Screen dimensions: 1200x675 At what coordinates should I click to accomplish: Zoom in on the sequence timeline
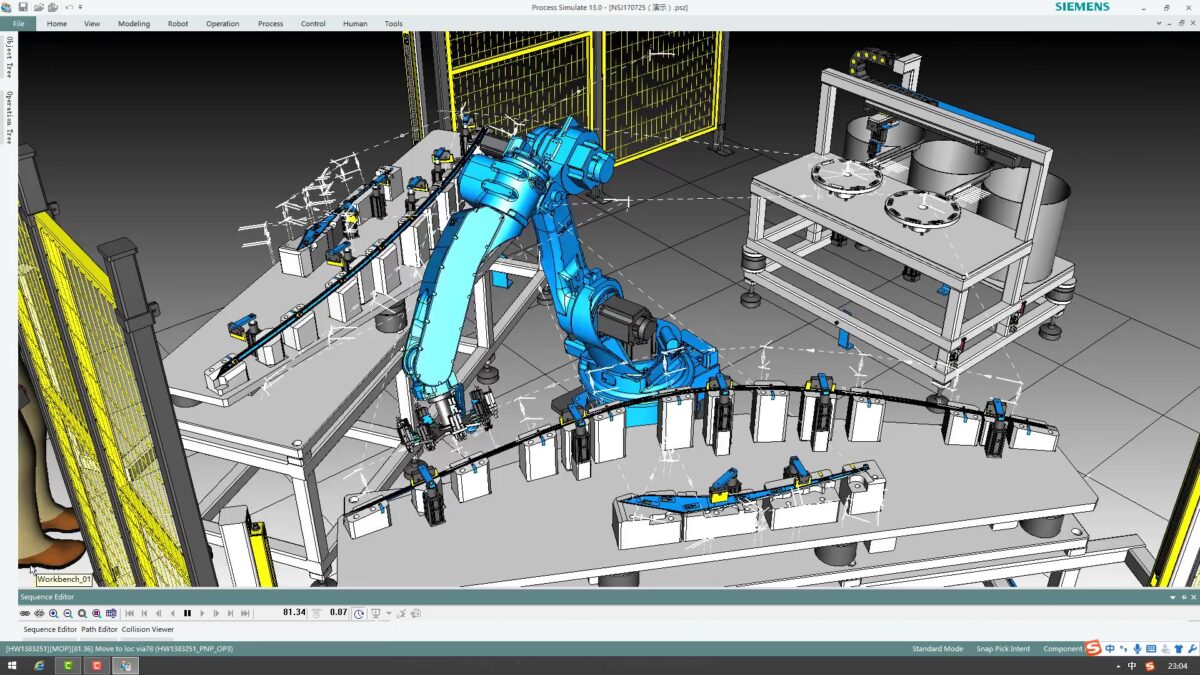[53, 613]
